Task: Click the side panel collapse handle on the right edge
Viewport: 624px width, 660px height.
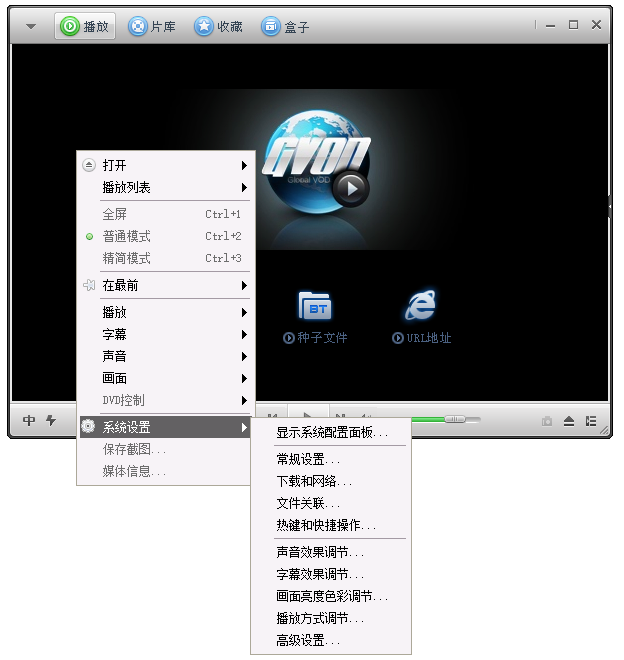Action: (x=610, y=206)
